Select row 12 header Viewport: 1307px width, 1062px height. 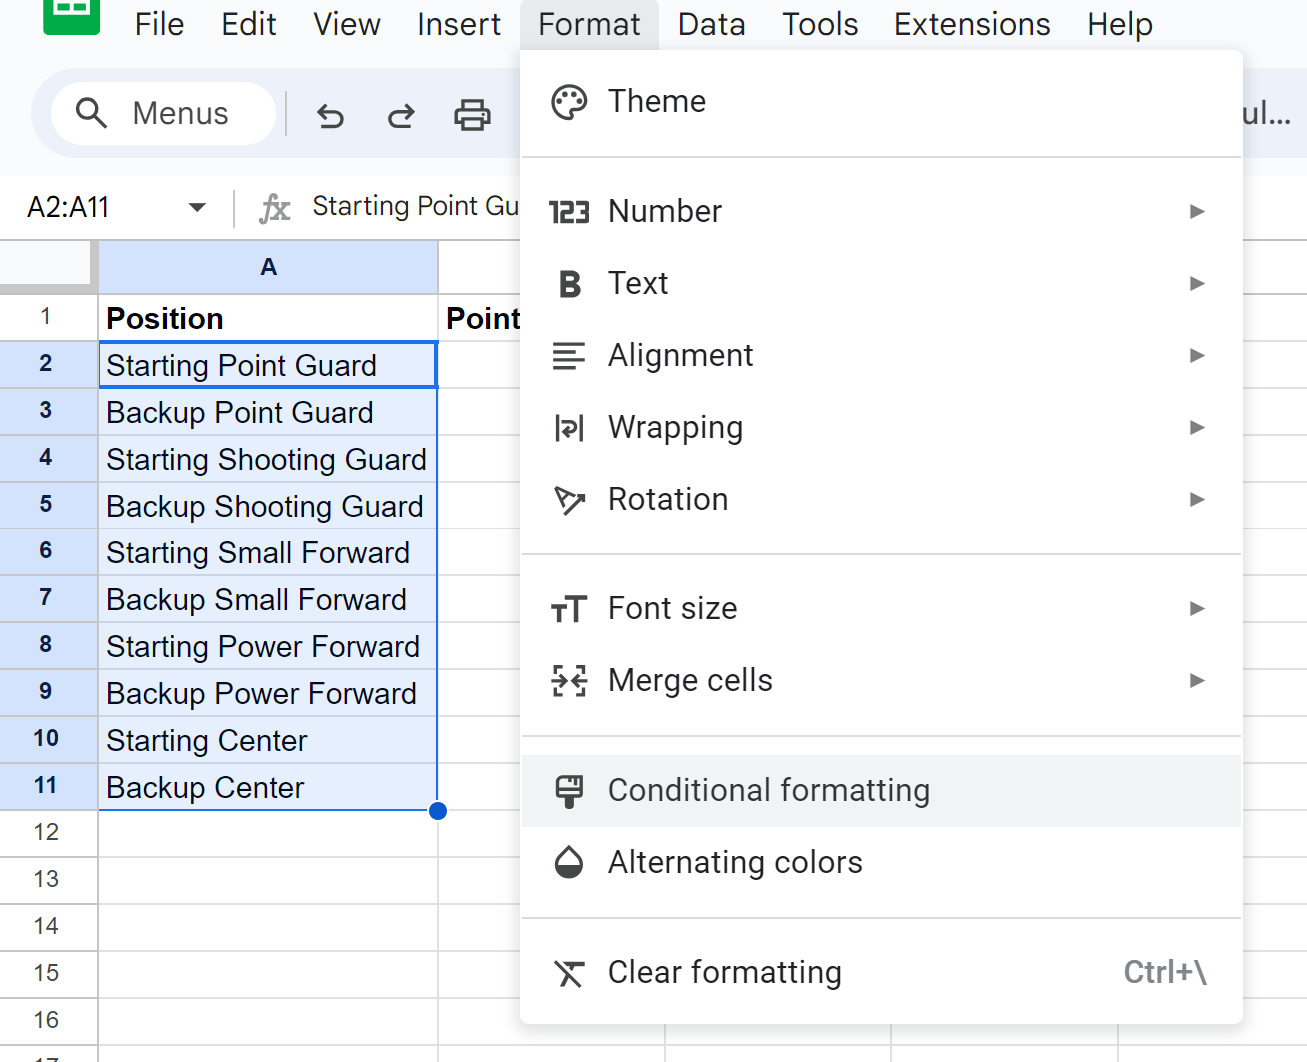(48, 833)
